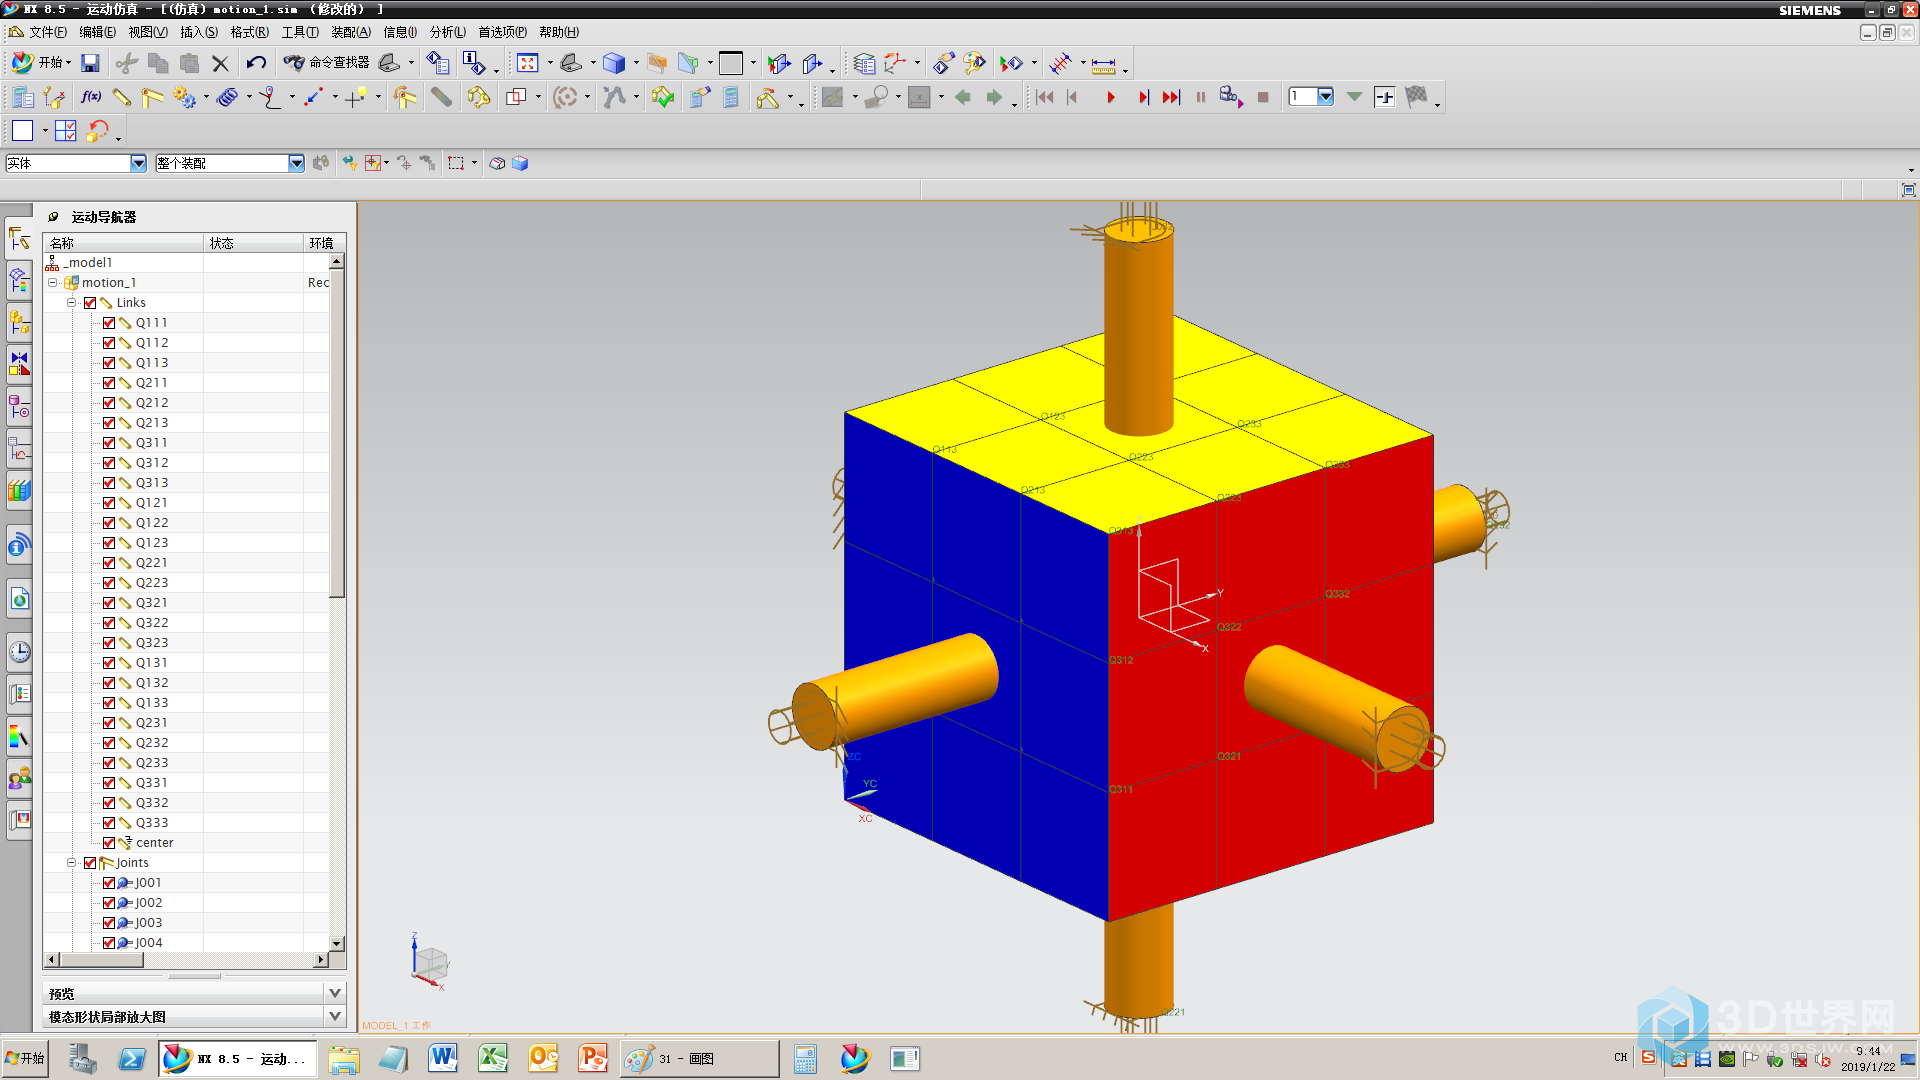Open the clock History sidebar tab
This screenshot has height=1080, width=1920.
coord(20,653)
